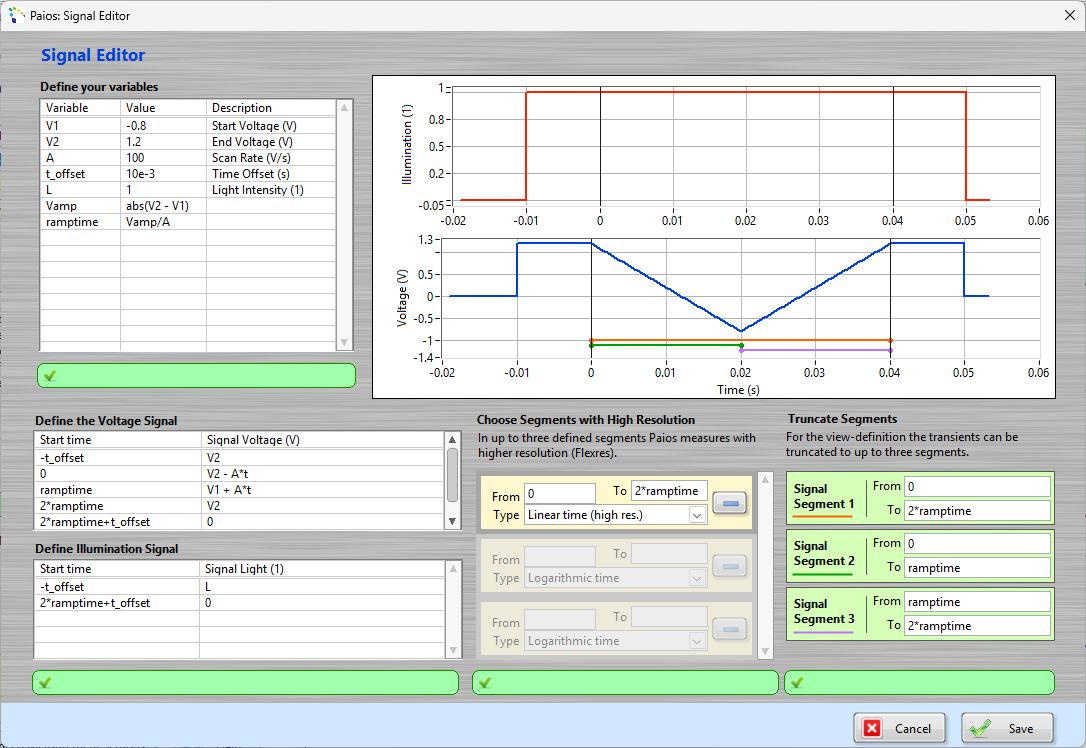Select the V2 value cell 1.2
Image resolution: width=1086 pixels, height=748 pixels.
coord(163,141)
